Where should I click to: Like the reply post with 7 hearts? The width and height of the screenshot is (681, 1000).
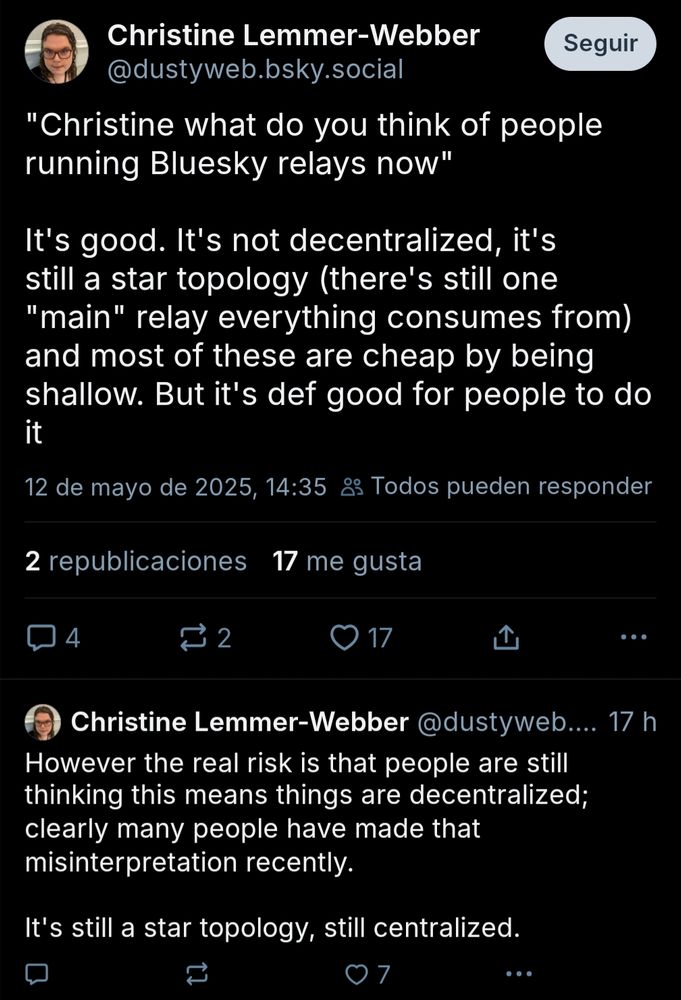(x=367, y=974)
